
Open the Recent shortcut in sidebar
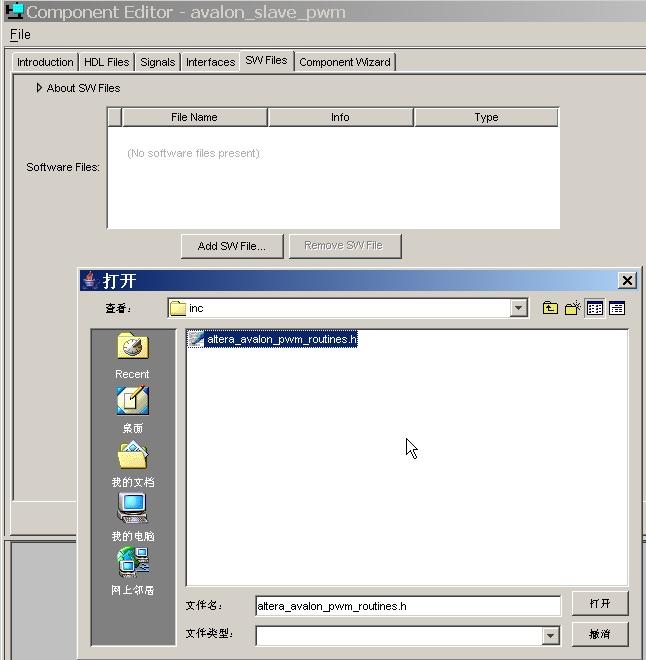(132, 356)
